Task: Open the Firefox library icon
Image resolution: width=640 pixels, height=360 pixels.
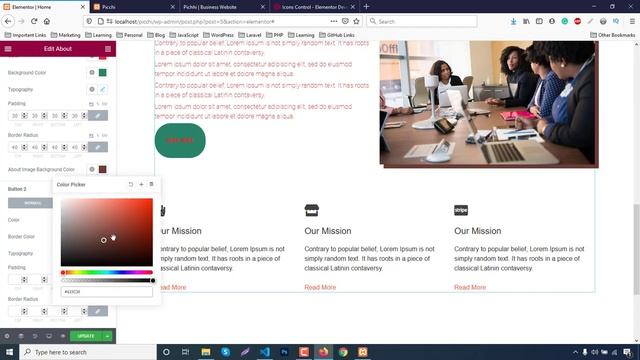Action: coord(526,21)
